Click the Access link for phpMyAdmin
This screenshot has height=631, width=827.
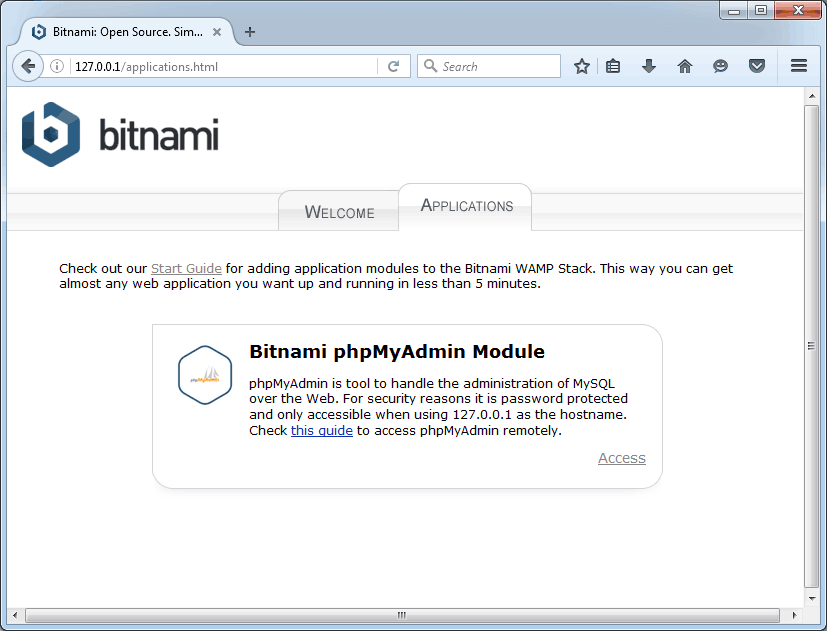coord(621,458)
